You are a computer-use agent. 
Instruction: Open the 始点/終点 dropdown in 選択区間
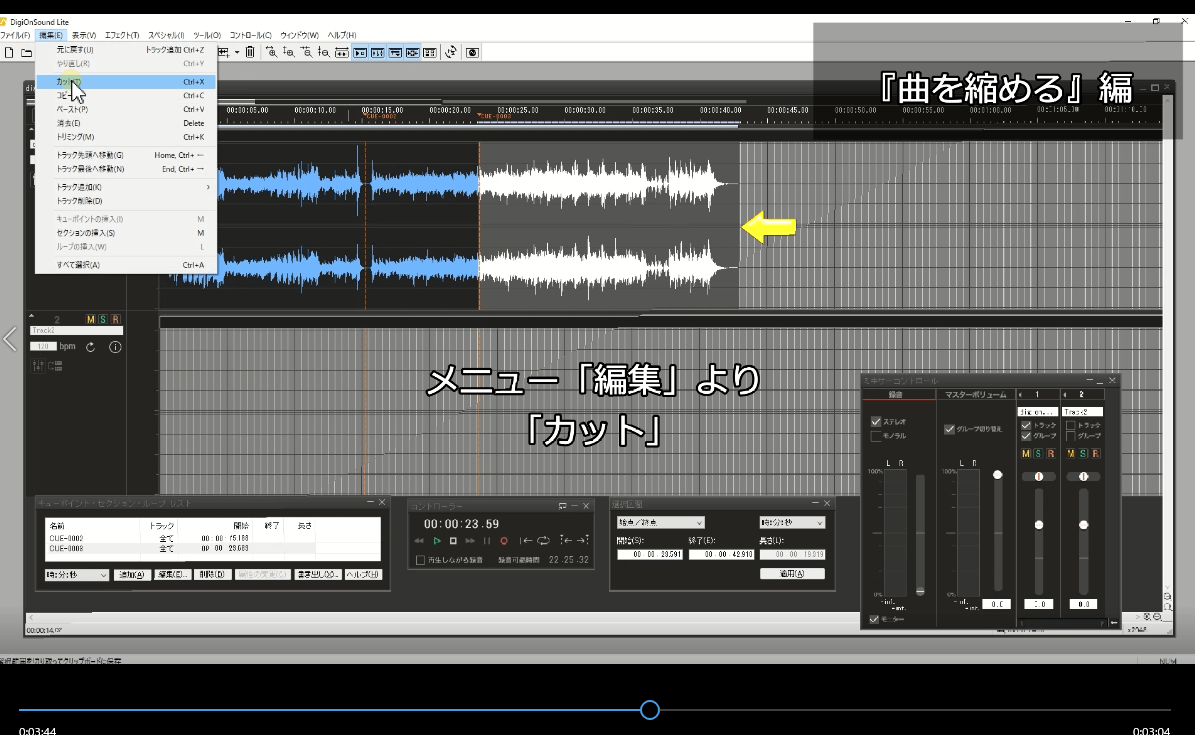tap(661, 522)
